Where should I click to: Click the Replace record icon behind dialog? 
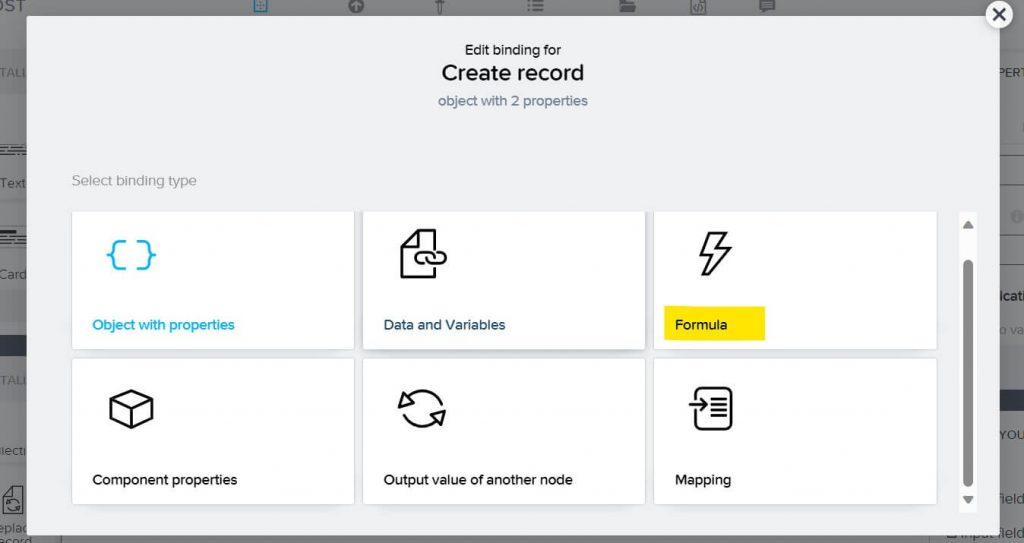[x=12, y=500]
